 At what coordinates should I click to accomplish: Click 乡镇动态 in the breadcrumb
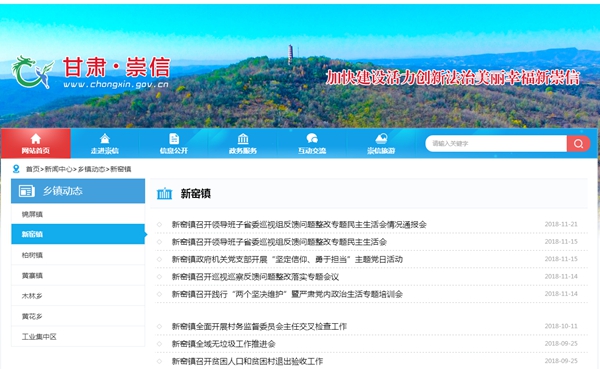(x=91, y=169)
